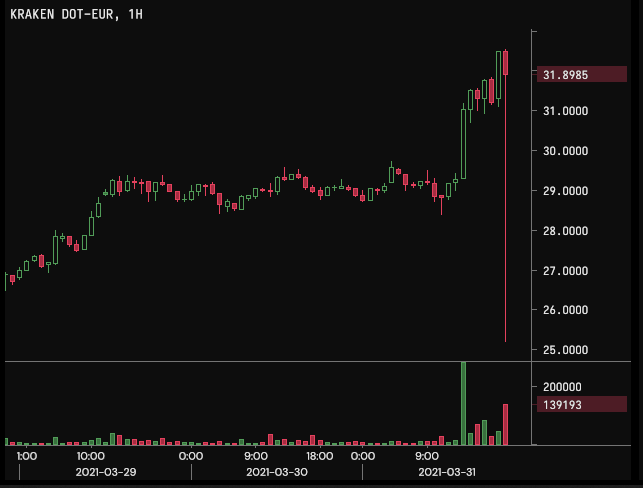Click the last red volume bar
643x488 pixels.
(506, 424)
